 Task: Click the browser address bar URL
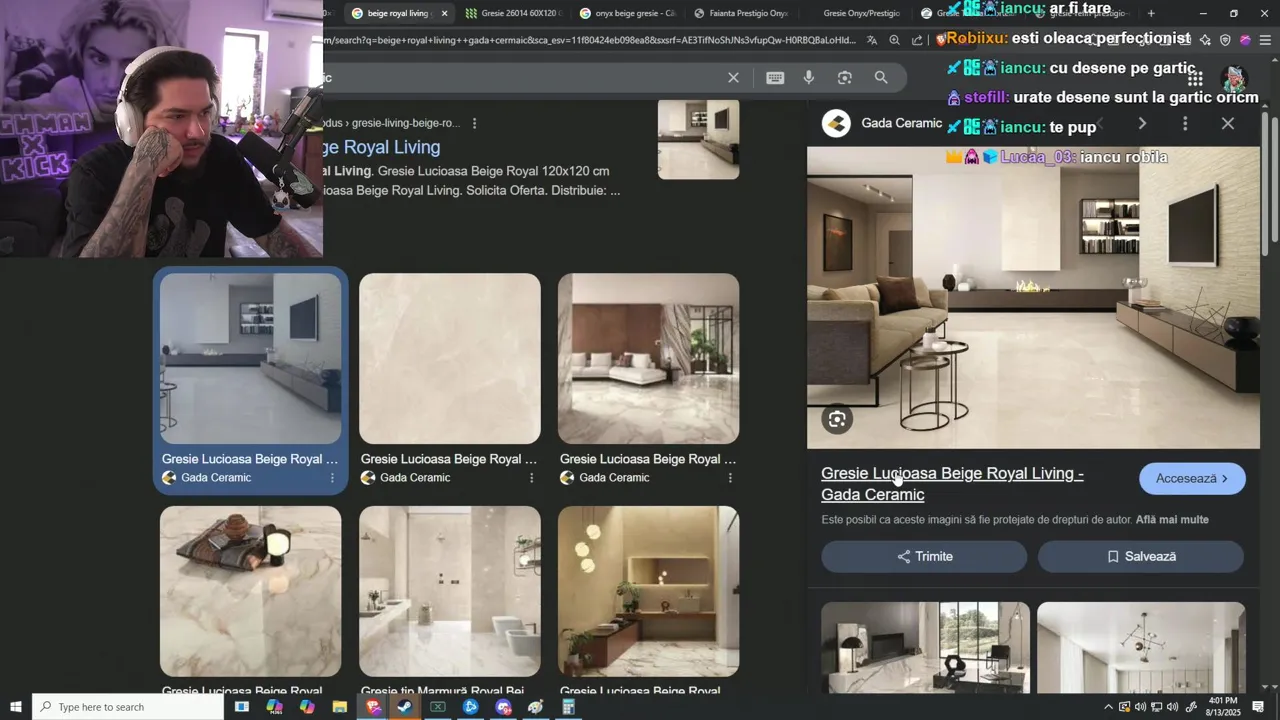pos(590,40)
